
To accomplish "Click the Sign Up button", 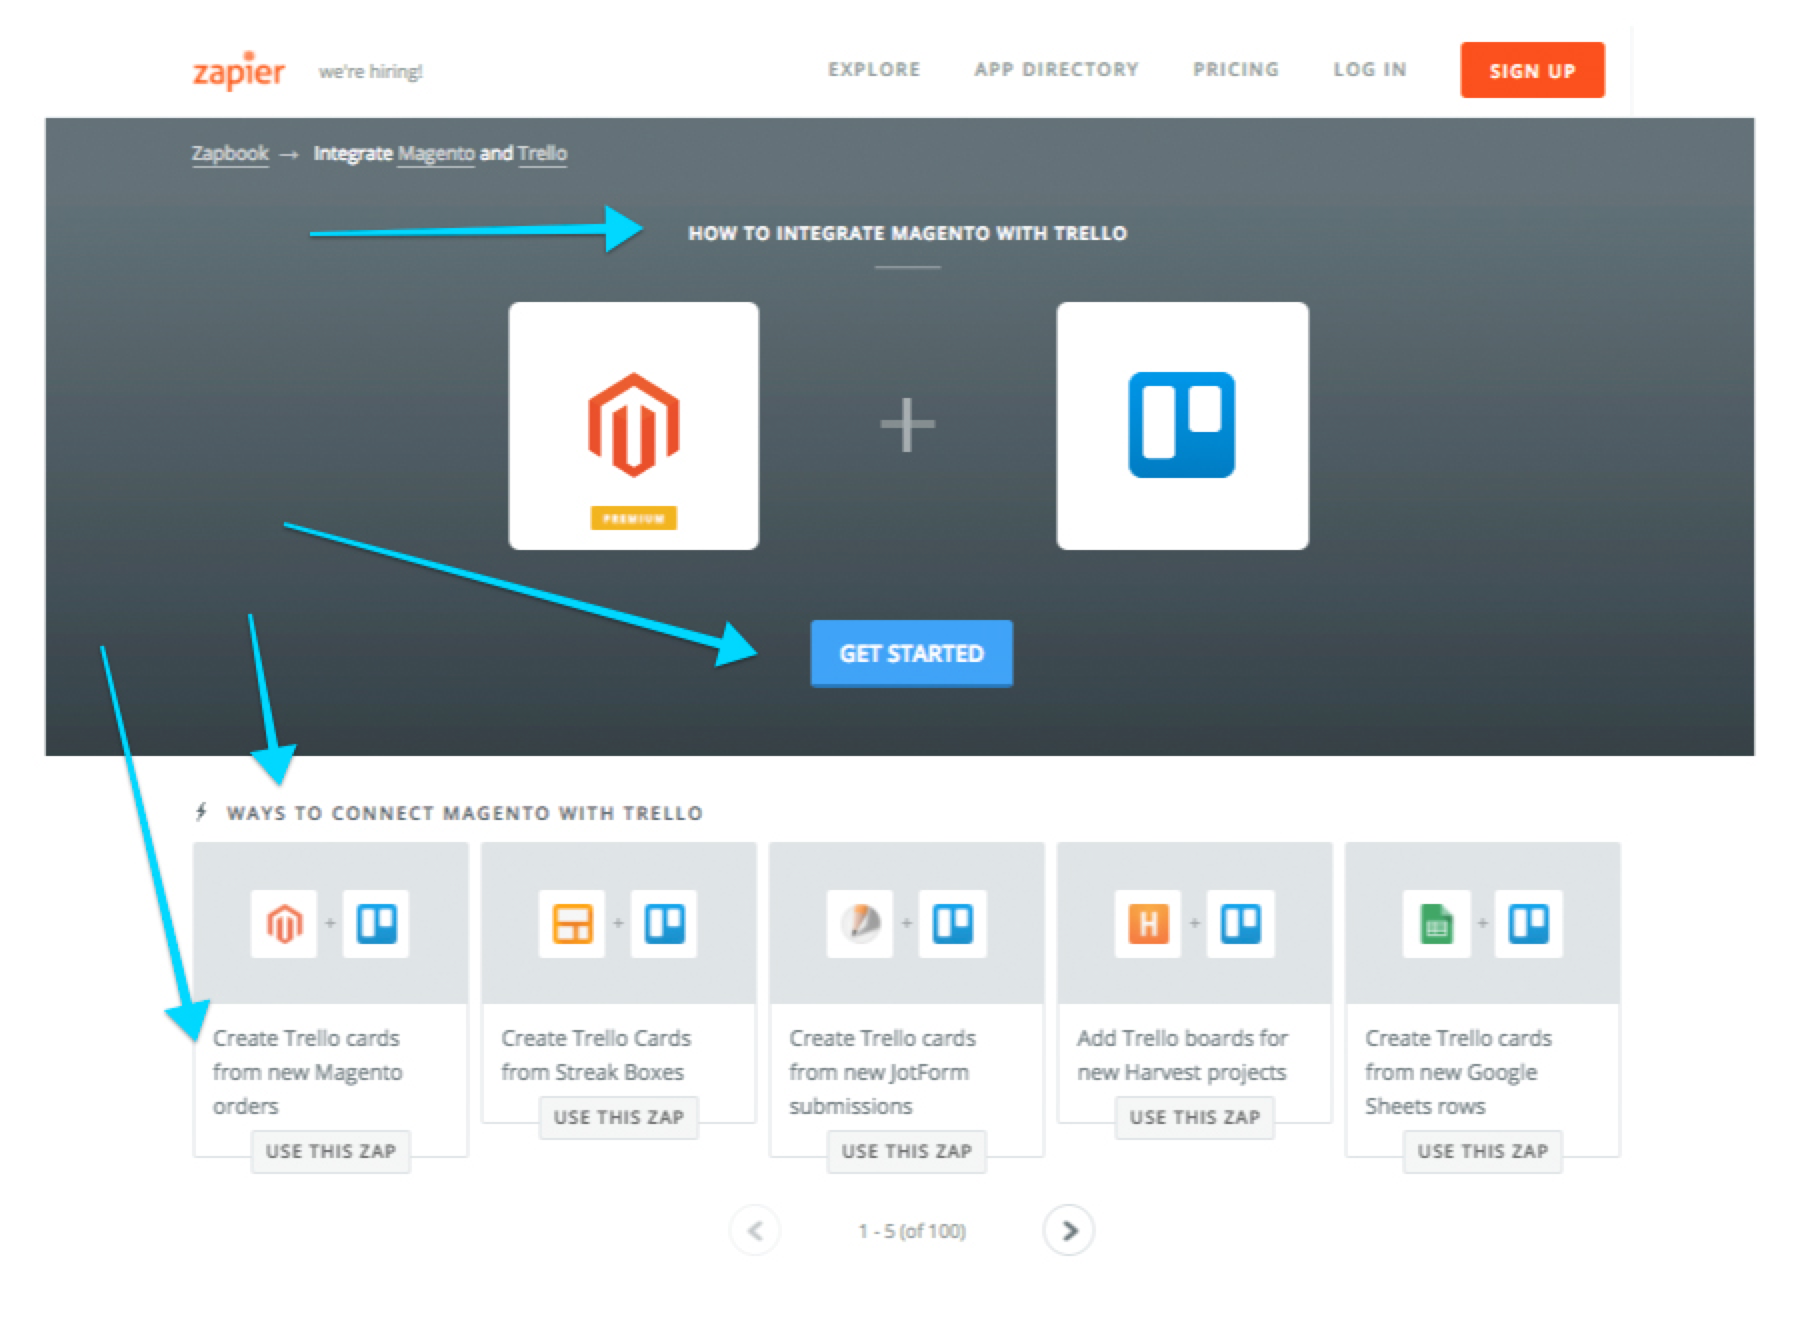I will pos(1532,70).
